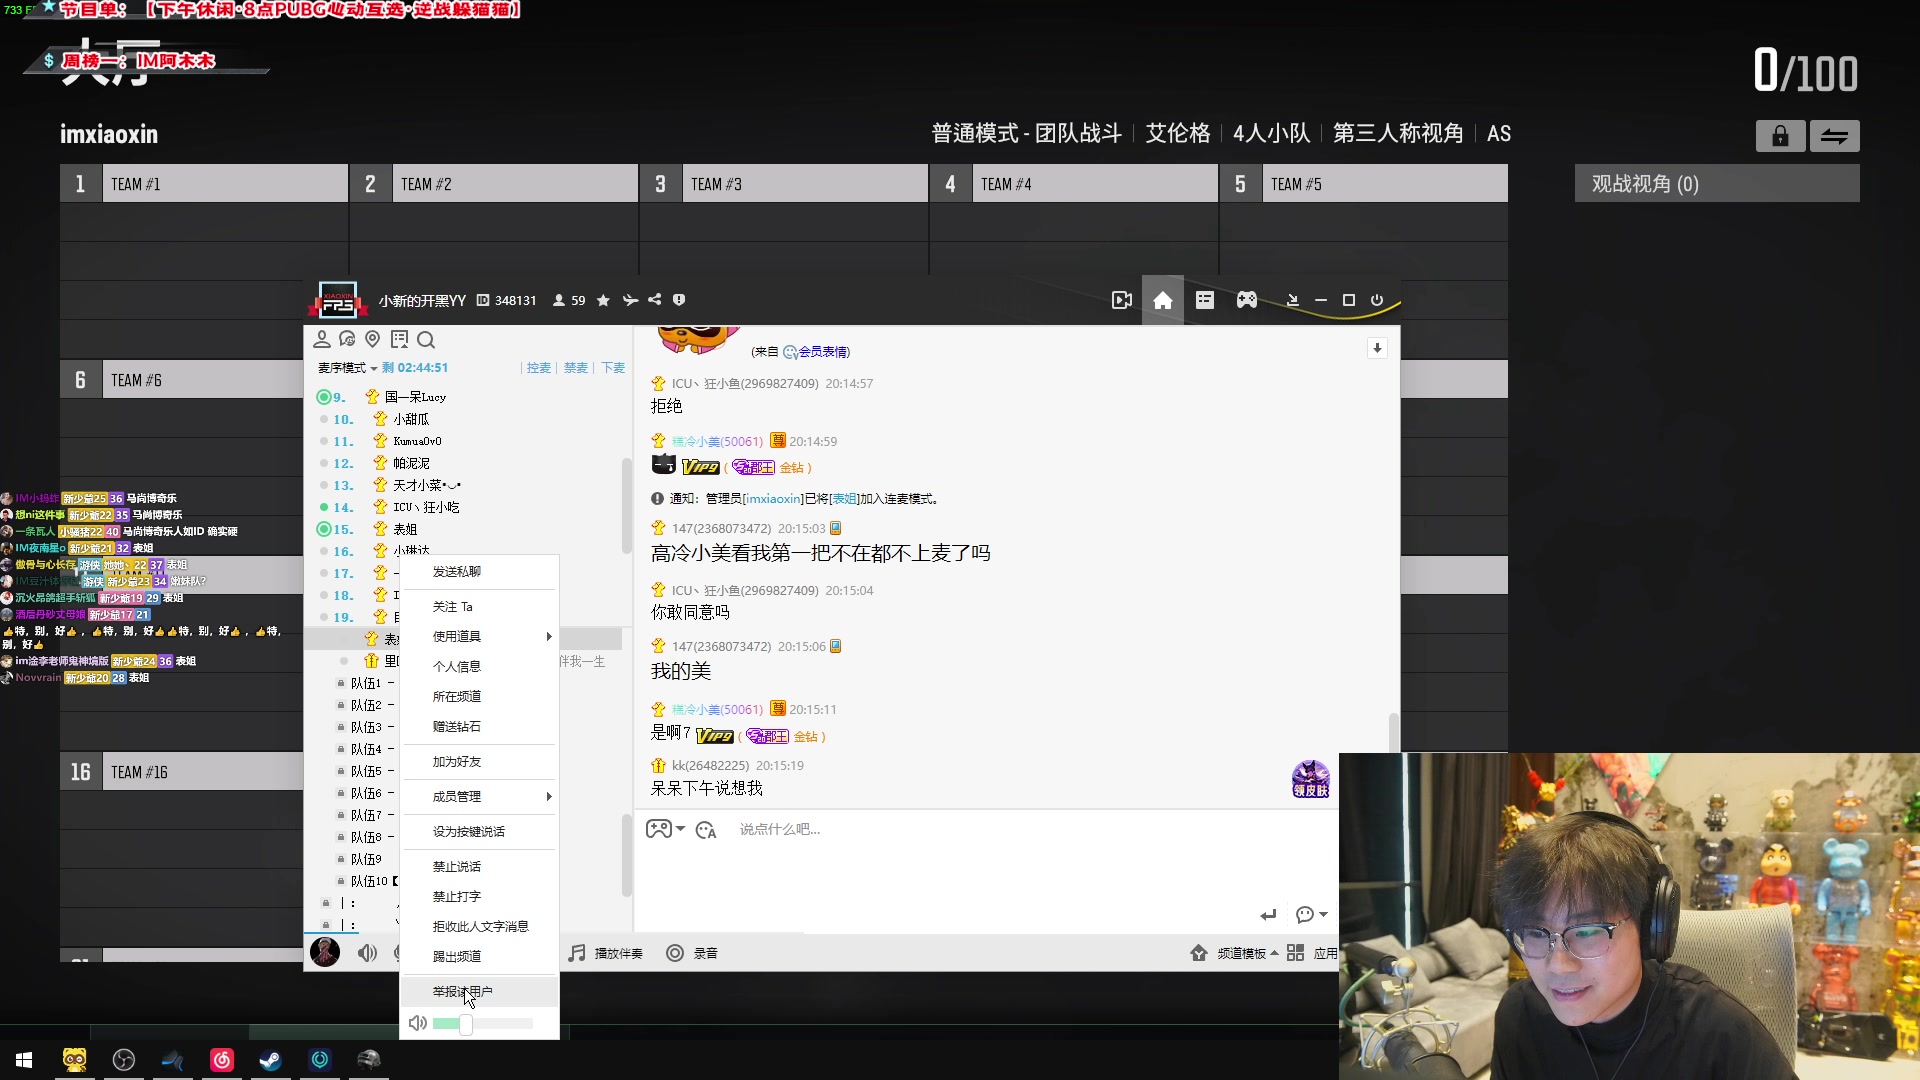Viewport: 1920px width, 1080px height.
Task: Click the mini-mode arrow icon in YY header
Action: (1292, 300)
